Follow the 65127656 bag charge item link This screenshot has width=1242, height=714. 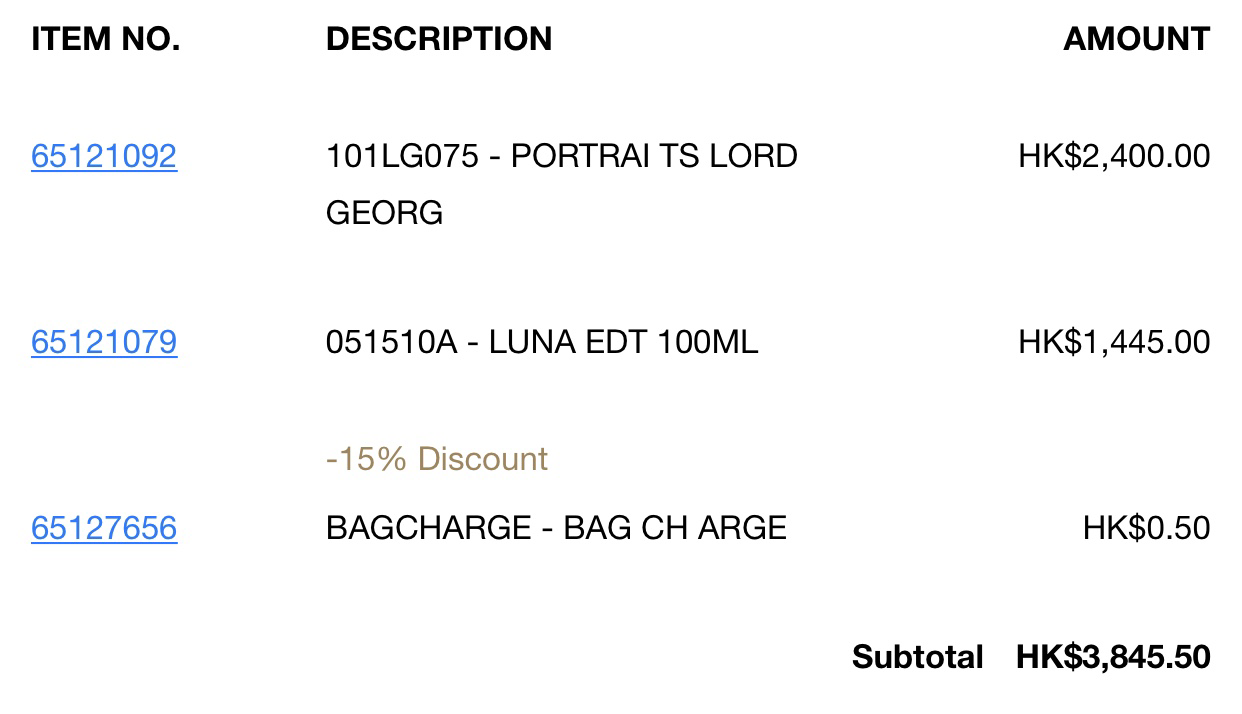[104, 528]
